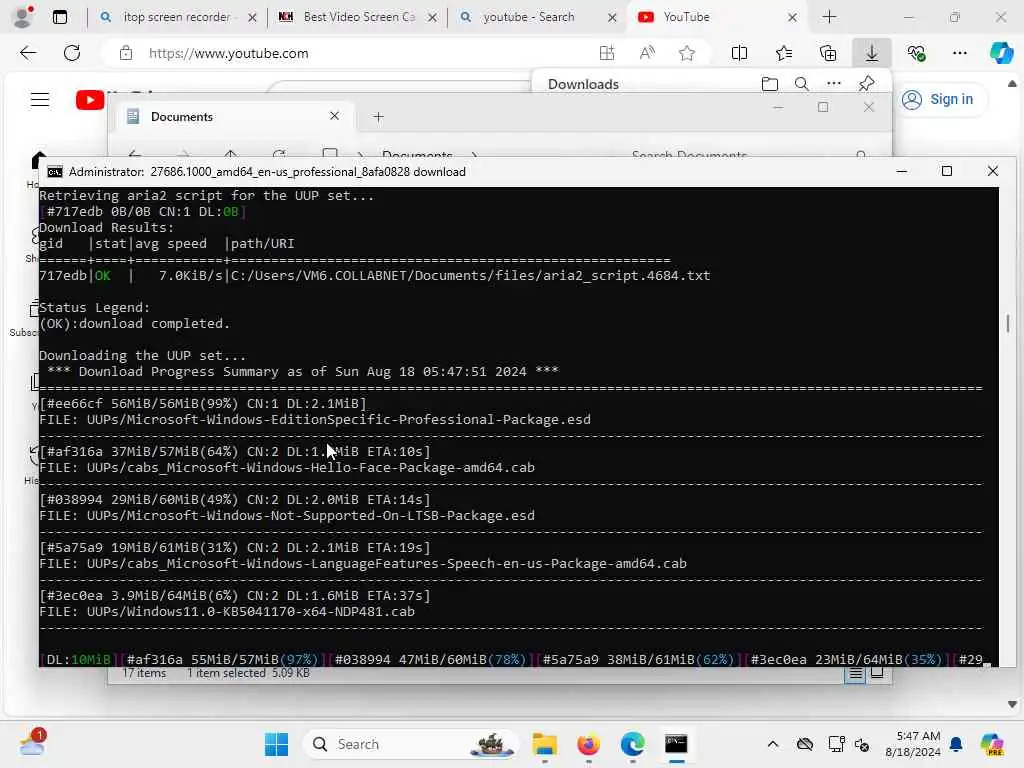Open a new Edge tab

(x=829, y=17)
